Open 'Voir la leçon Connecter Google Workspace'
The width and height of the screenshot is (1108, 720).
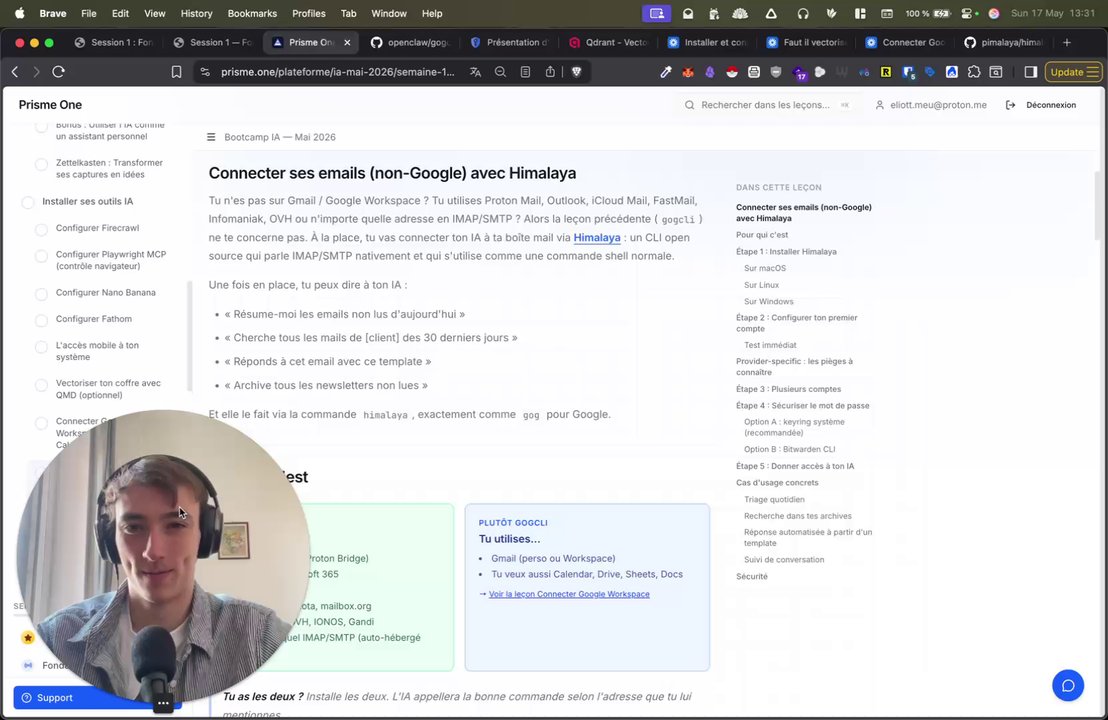(569, 594)
